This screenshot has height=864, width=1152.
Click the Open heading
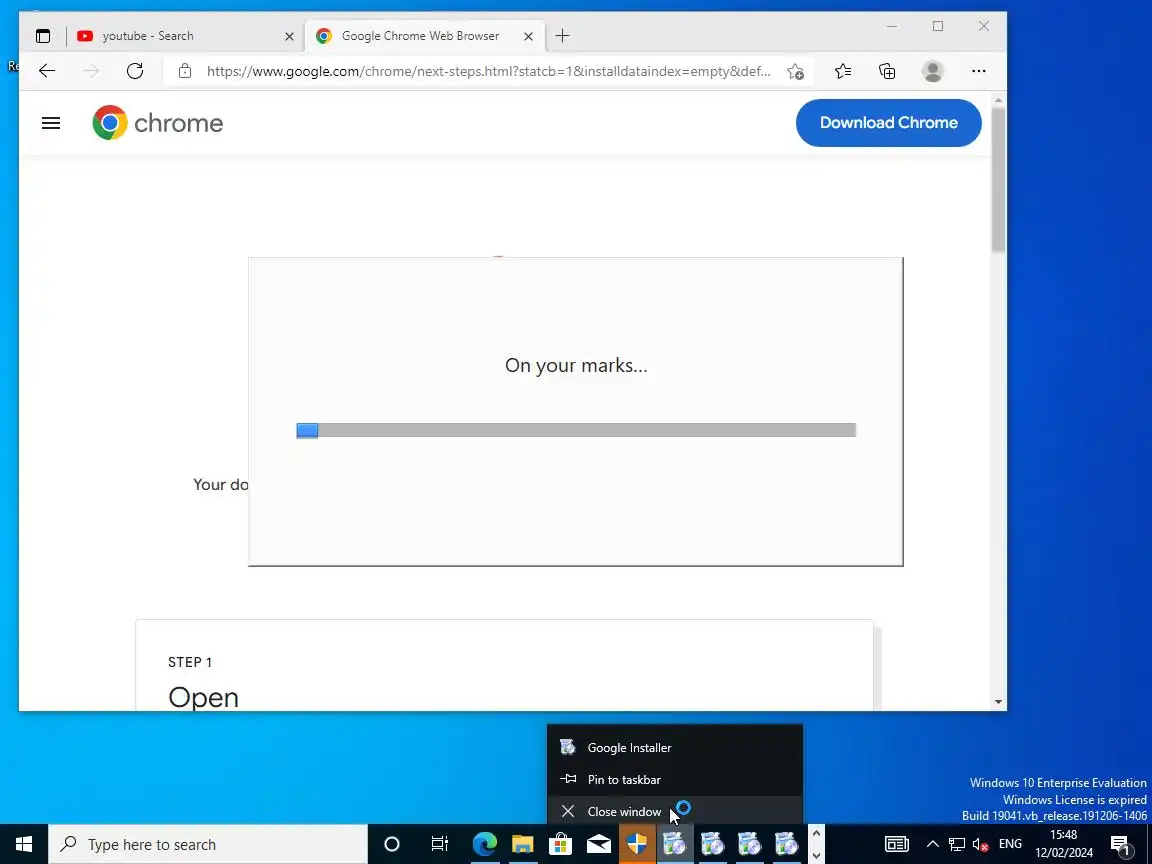point(204,697)
